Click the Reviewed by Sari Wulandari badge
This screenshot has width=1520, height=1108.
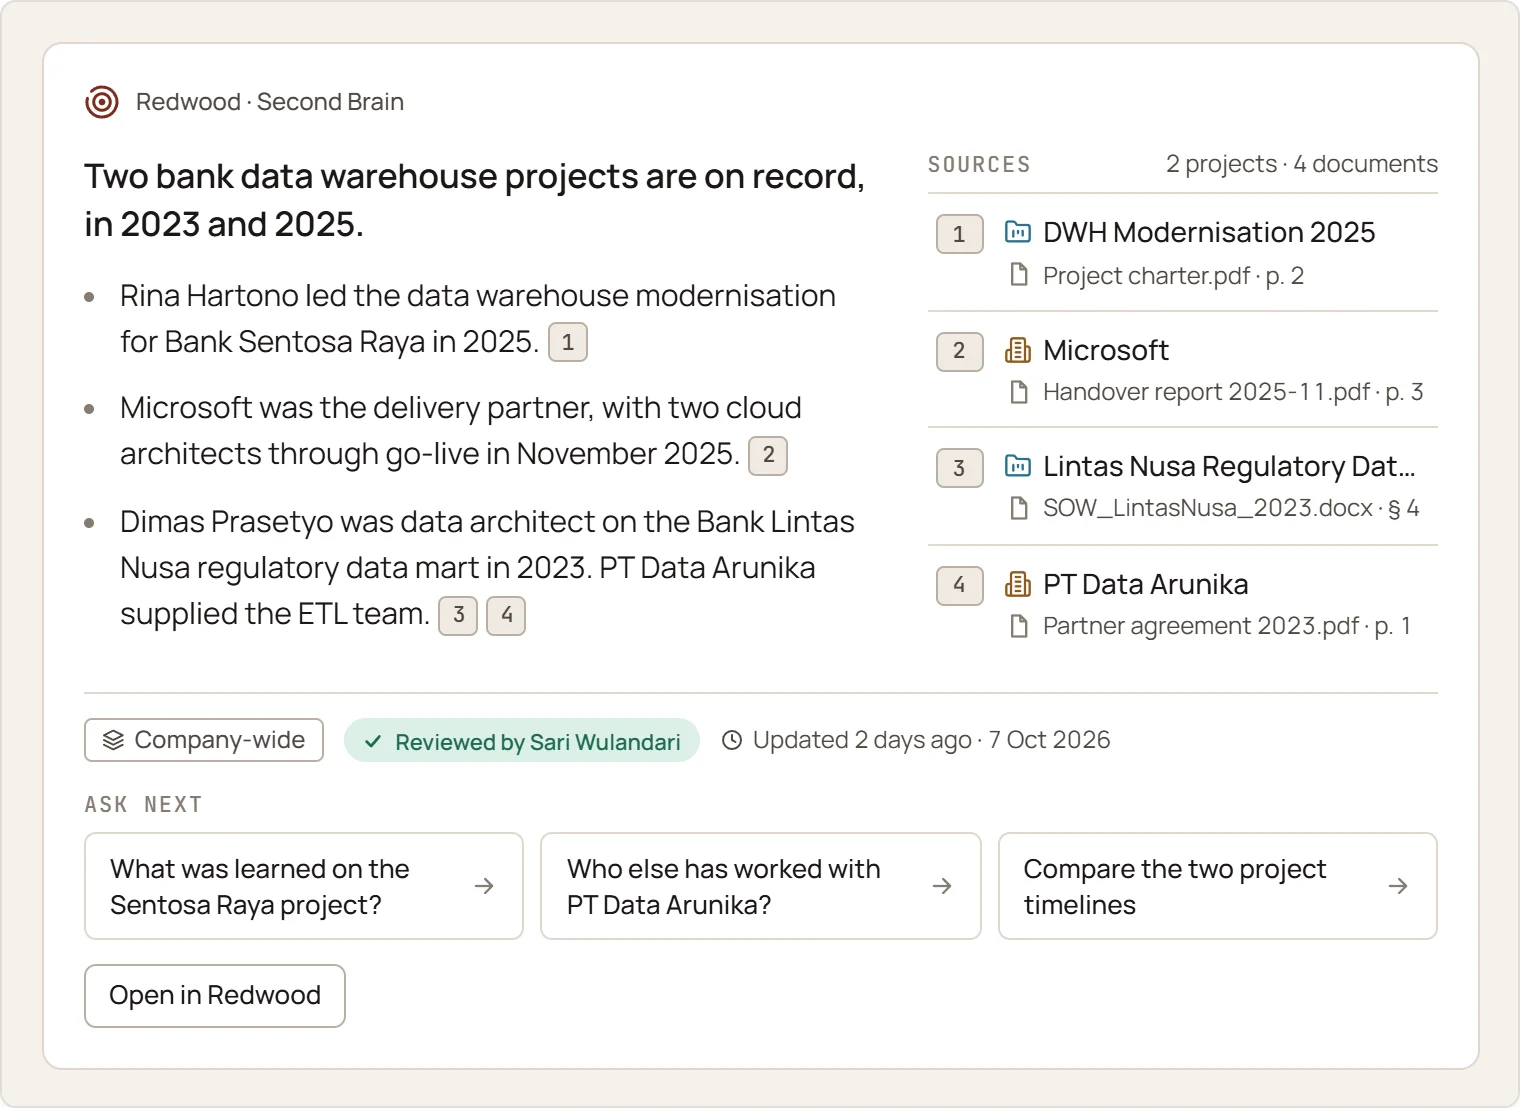click(x=522, y=740)
